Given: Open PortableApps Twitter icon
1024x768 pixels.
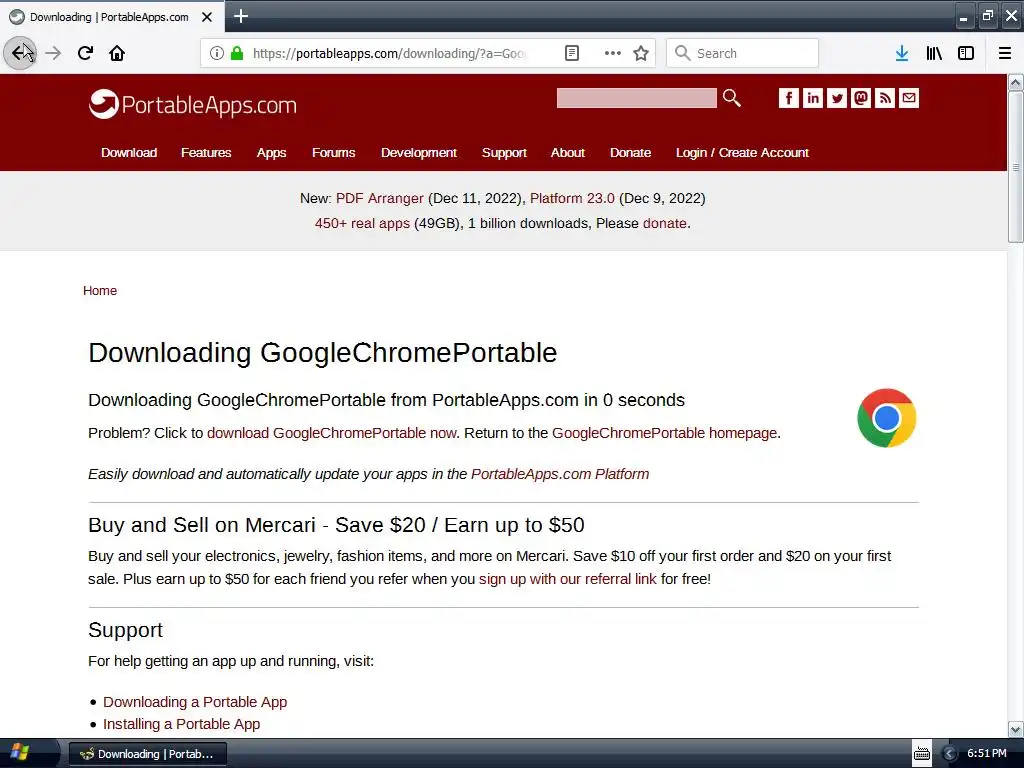Looking at the screenshot, I should click(x=837, y=98).
